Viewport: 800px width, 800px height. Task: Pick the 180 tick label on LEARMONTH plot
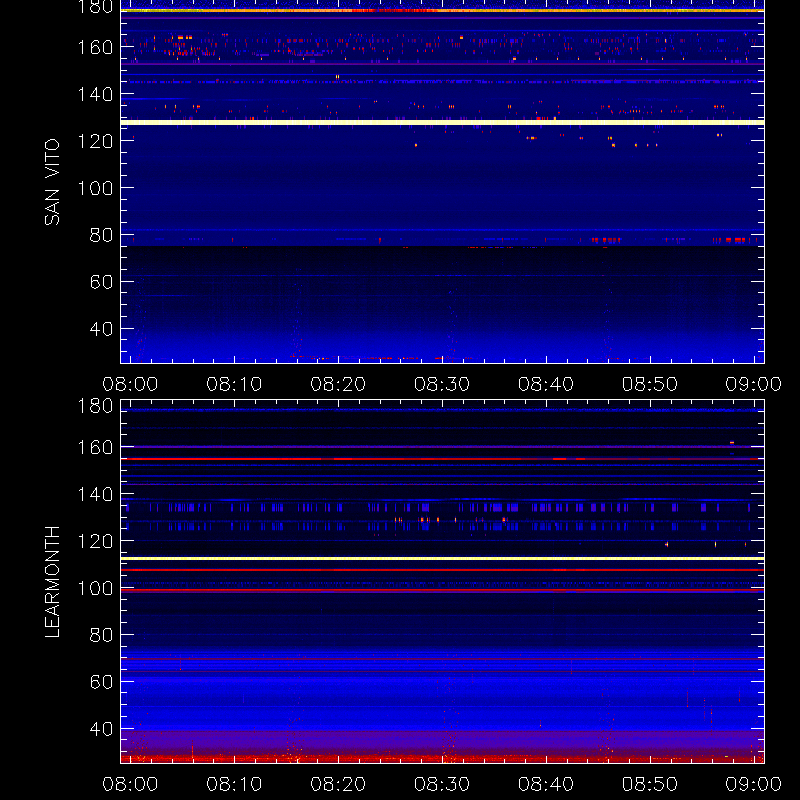click(95, 406)
